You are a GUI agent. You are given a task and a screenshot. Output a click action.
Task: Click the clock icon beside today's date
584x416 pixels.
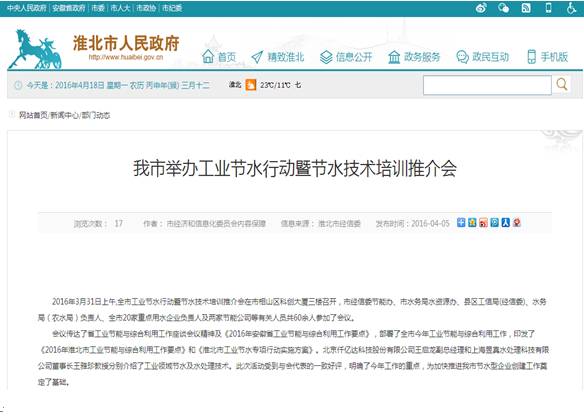(x=18, y=85)
